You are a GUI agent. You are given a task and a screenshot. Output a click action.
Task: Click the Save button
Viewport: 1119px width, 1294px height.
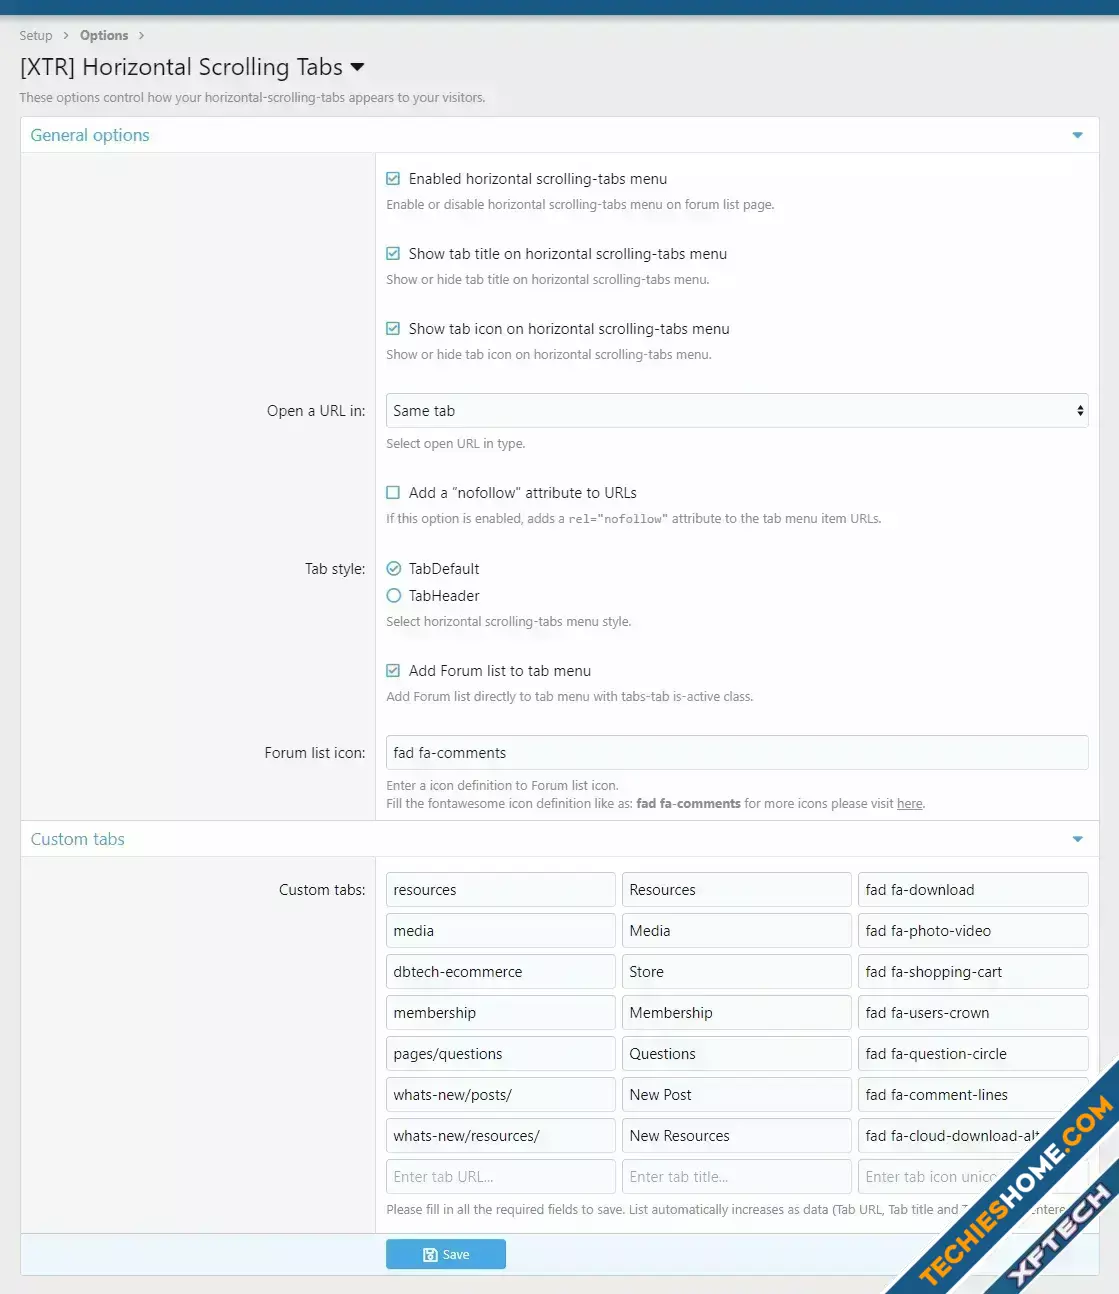point(446,1254)
